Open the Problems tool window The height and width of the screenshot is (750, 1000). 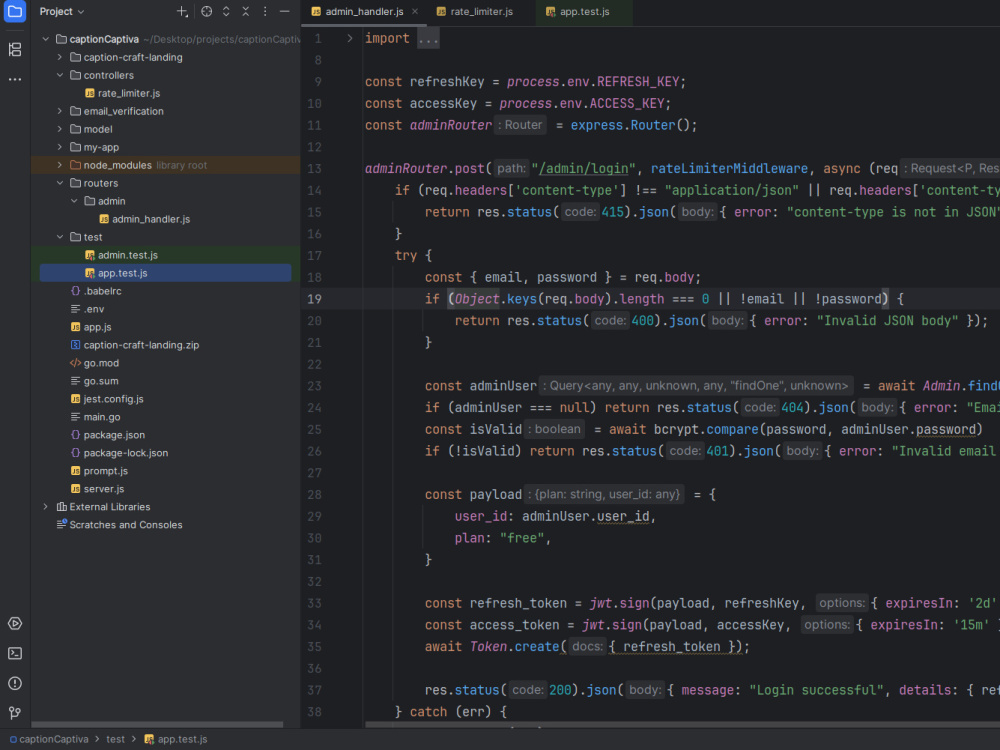tap(15, 683)
